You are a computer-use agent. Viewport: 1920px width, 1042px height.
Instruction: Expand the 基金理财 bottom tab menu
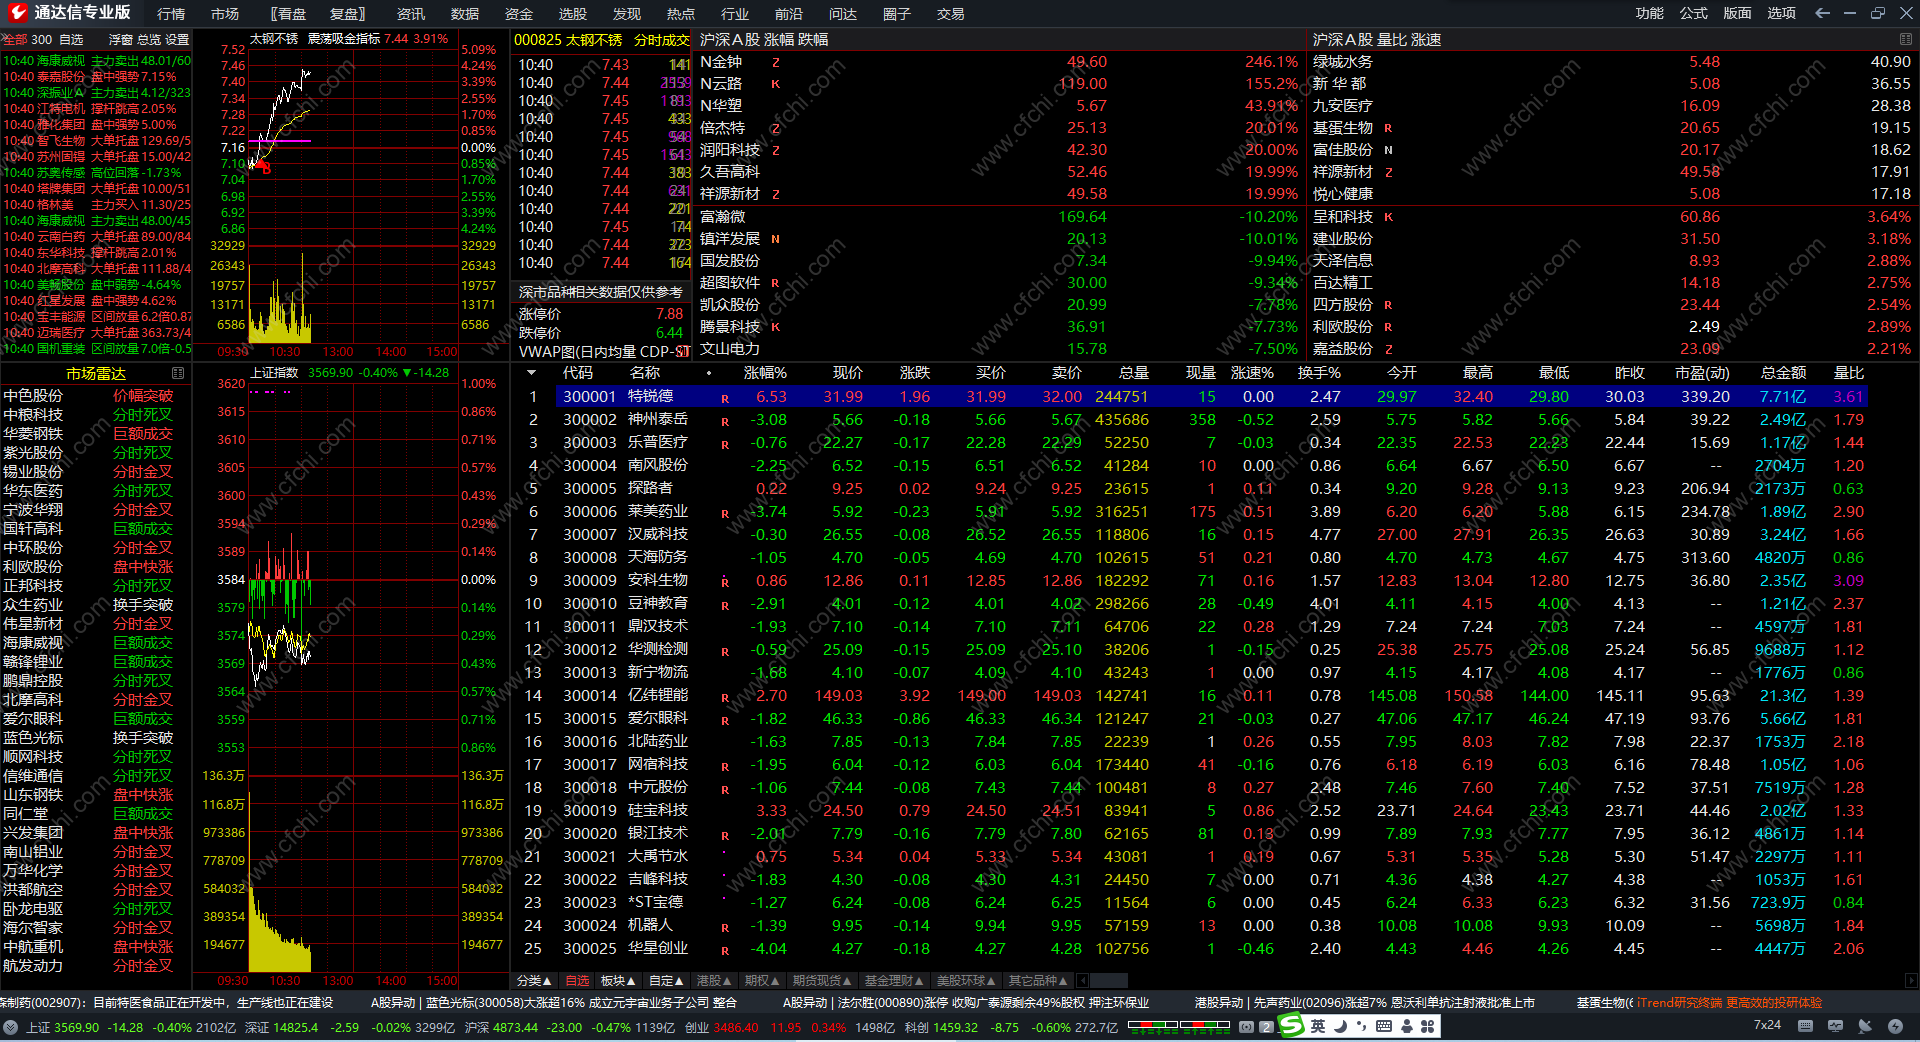click(x=894, y=981)
